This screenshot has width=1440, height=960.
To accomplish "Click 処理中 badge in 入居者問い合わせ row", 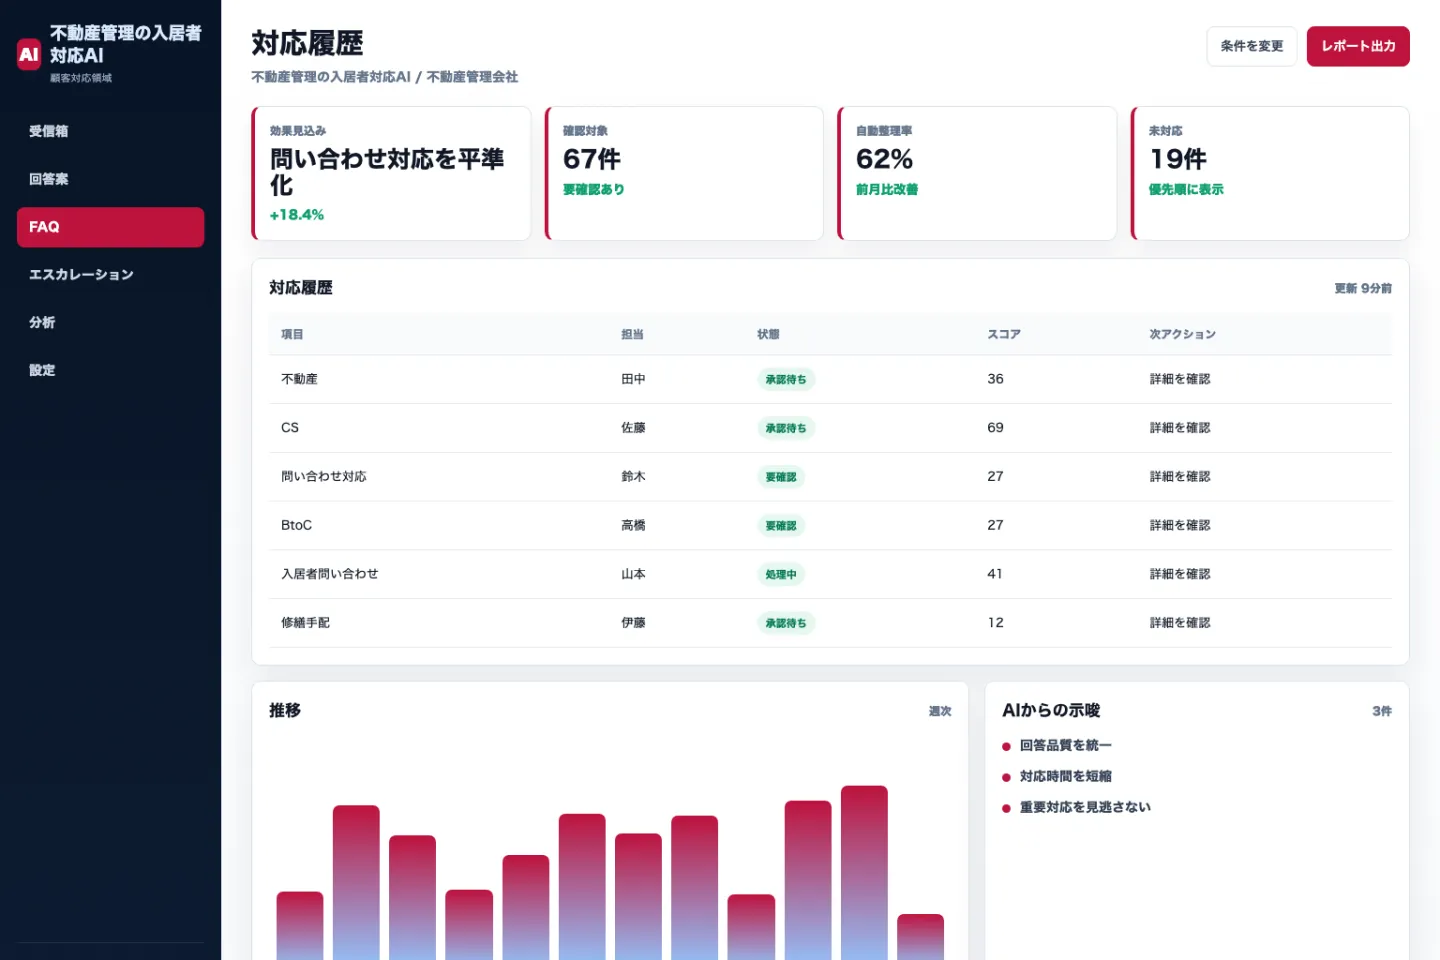I will coord(781,574).
